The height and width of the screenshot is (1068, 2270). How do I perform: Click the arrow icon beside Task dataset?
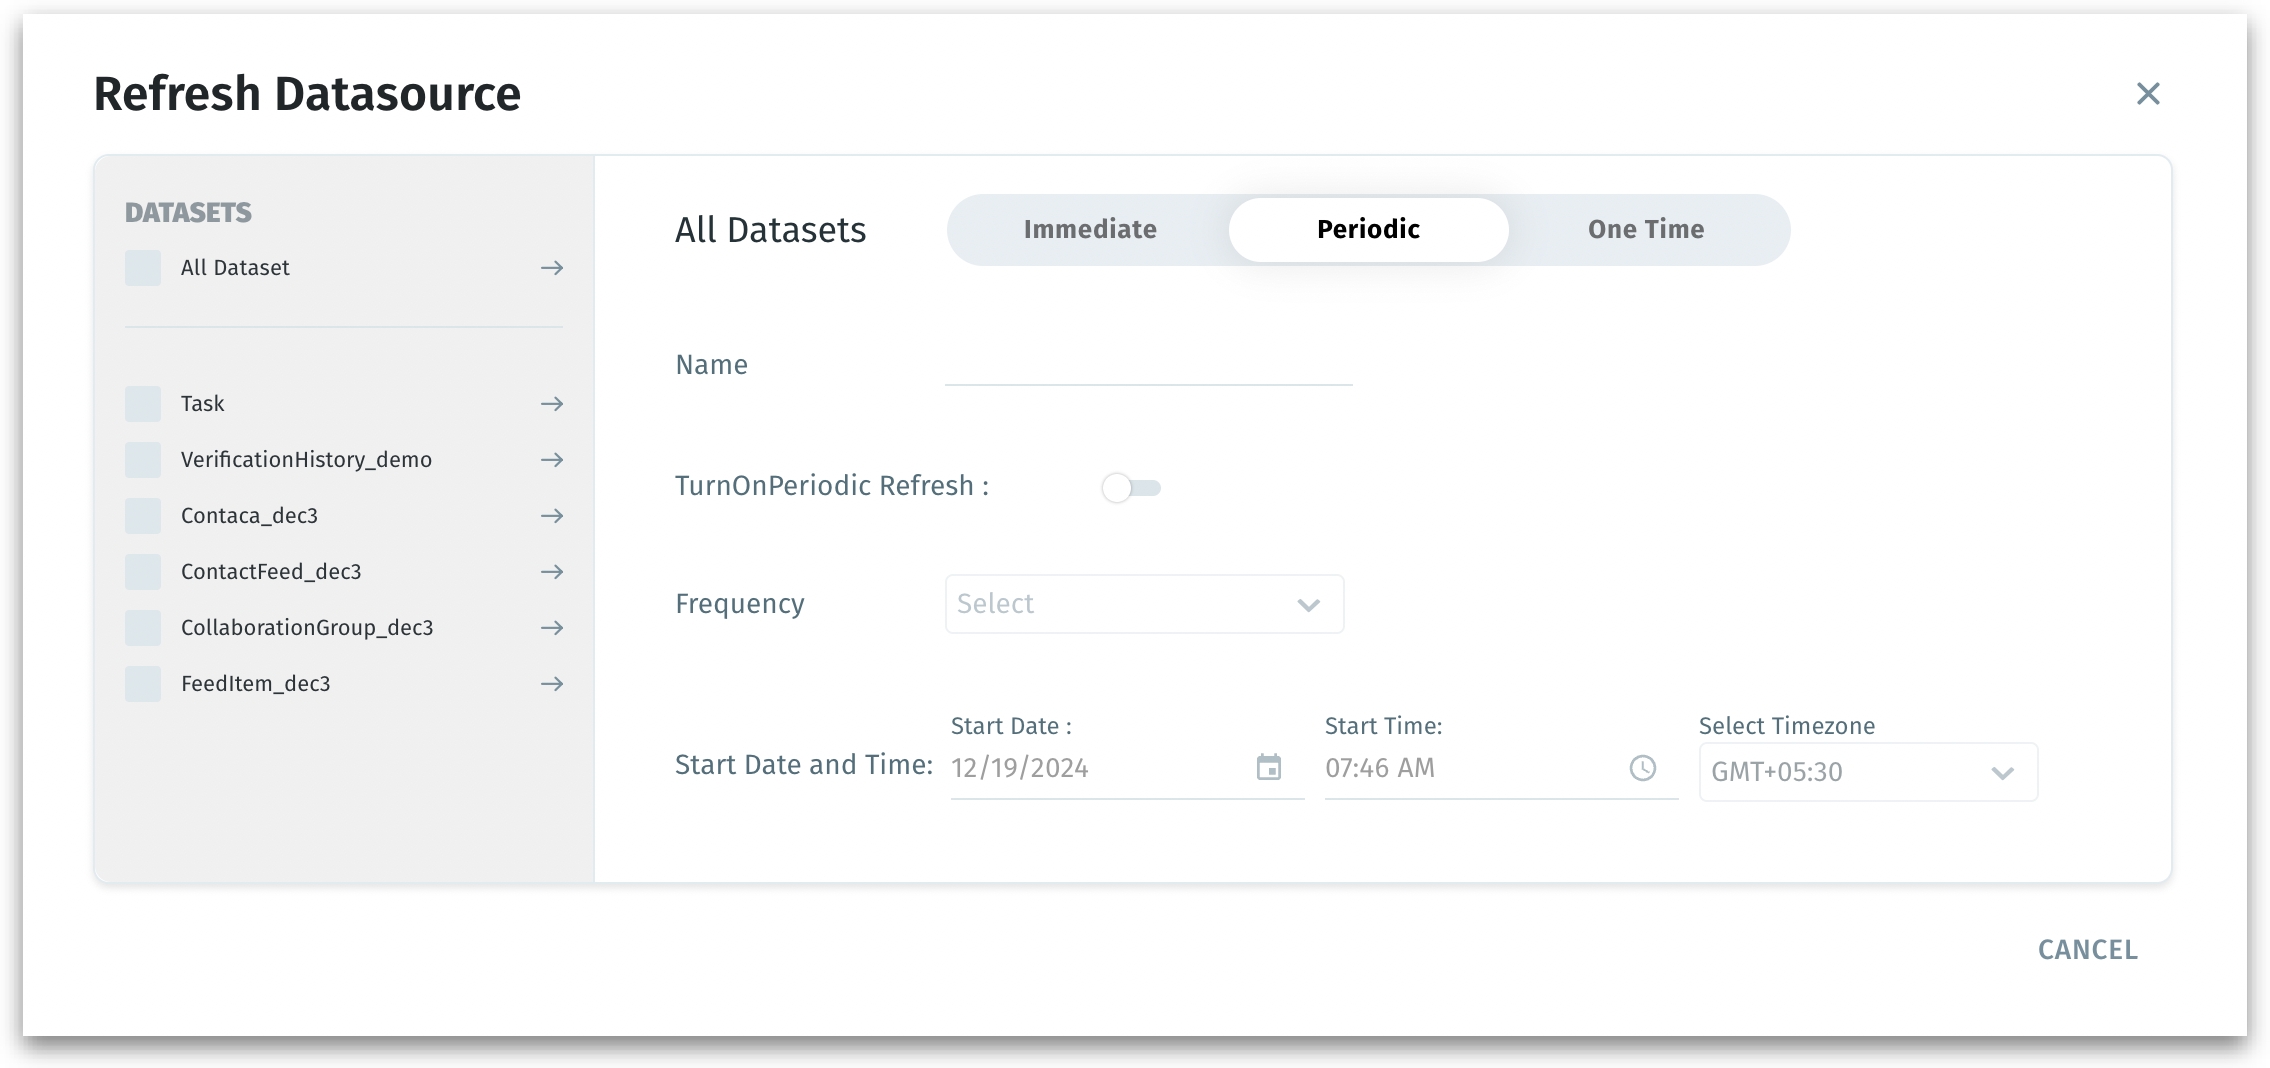click(x=552, y=404)
